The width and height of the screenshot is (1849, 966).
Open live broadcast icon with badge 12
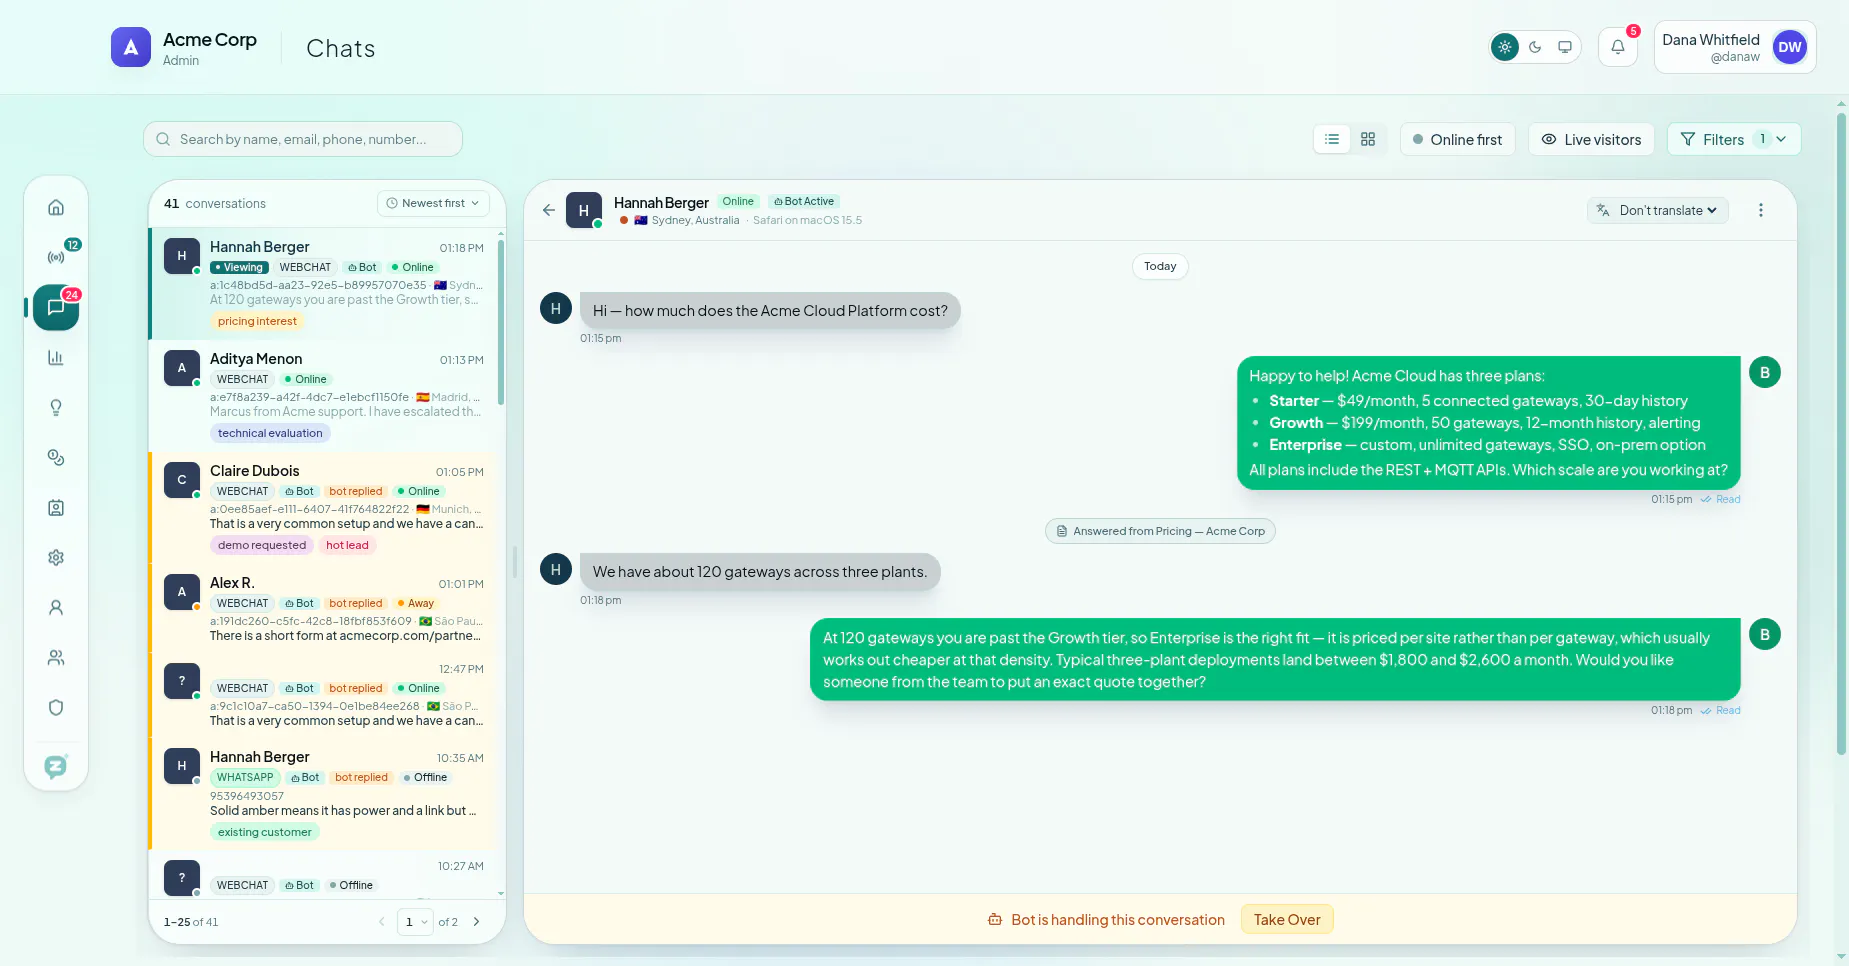tap(56, 257)
